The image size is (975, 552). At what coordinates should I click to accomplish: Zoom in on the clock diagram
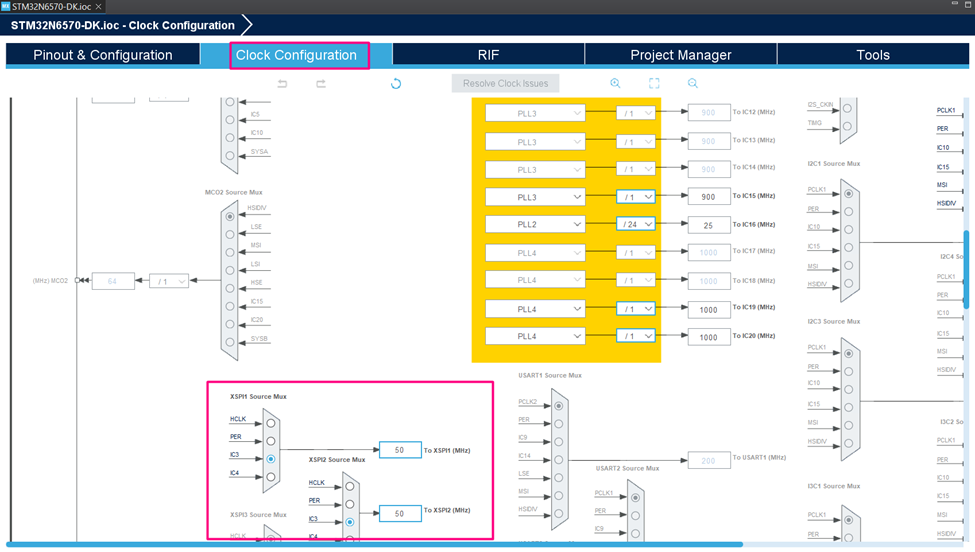pos(615,83)
